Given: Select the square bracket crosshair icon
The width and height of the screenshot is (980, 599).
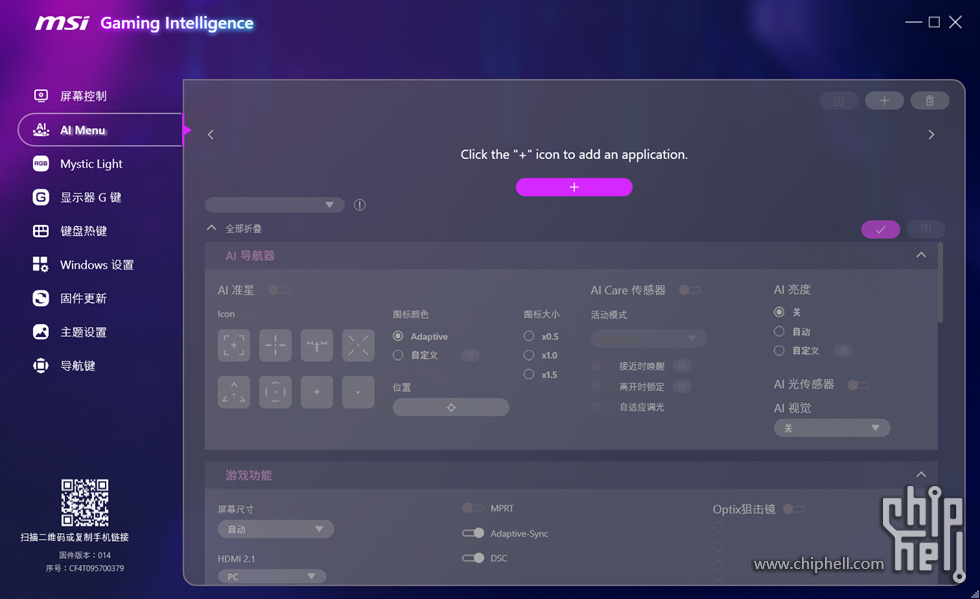Looking at the screenshot, I should [x=234, y=345].
